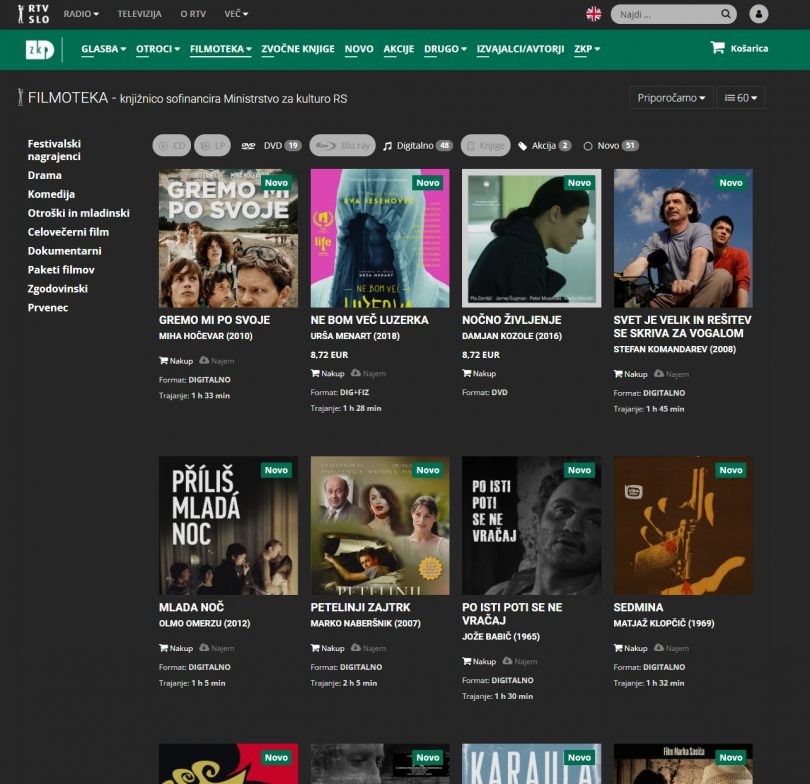This screenshot has height=784, width=810.
Task: Open the Příliš mladá noc poster
Action: [x=228, y=525]
